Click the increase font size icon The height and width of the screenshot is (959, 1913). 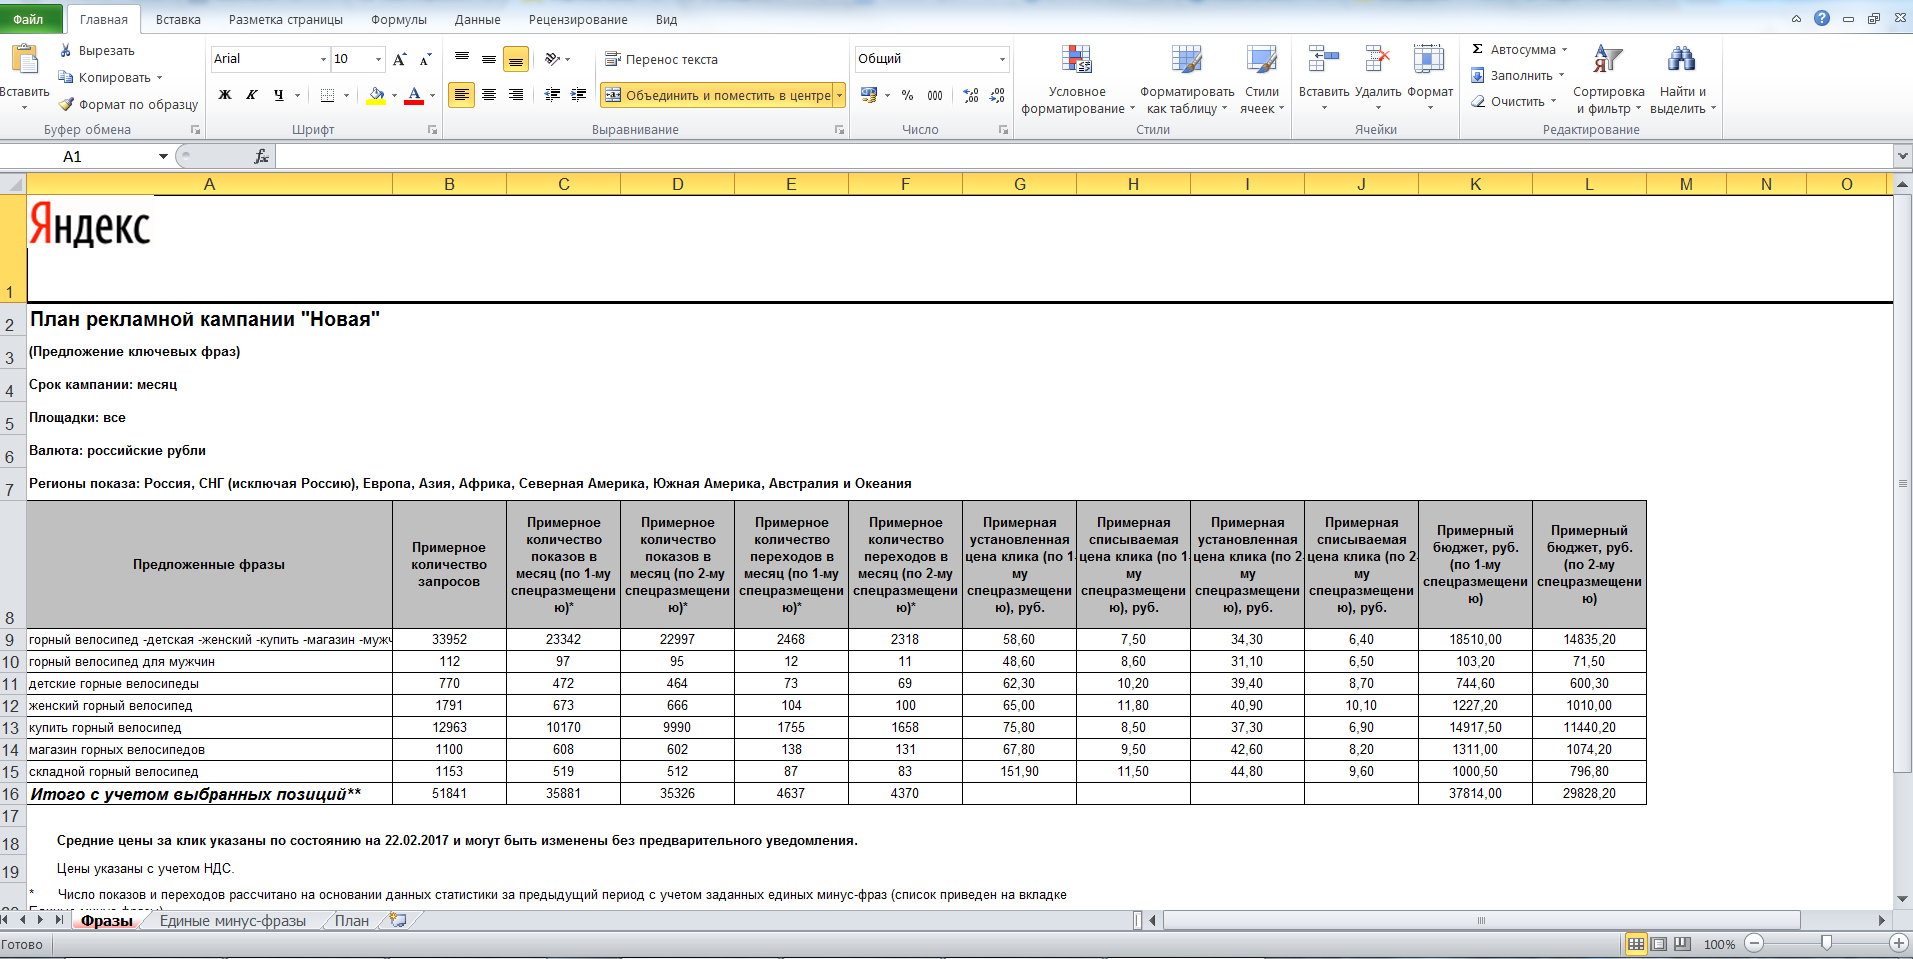pyautogui.click(x=400, y=59)
